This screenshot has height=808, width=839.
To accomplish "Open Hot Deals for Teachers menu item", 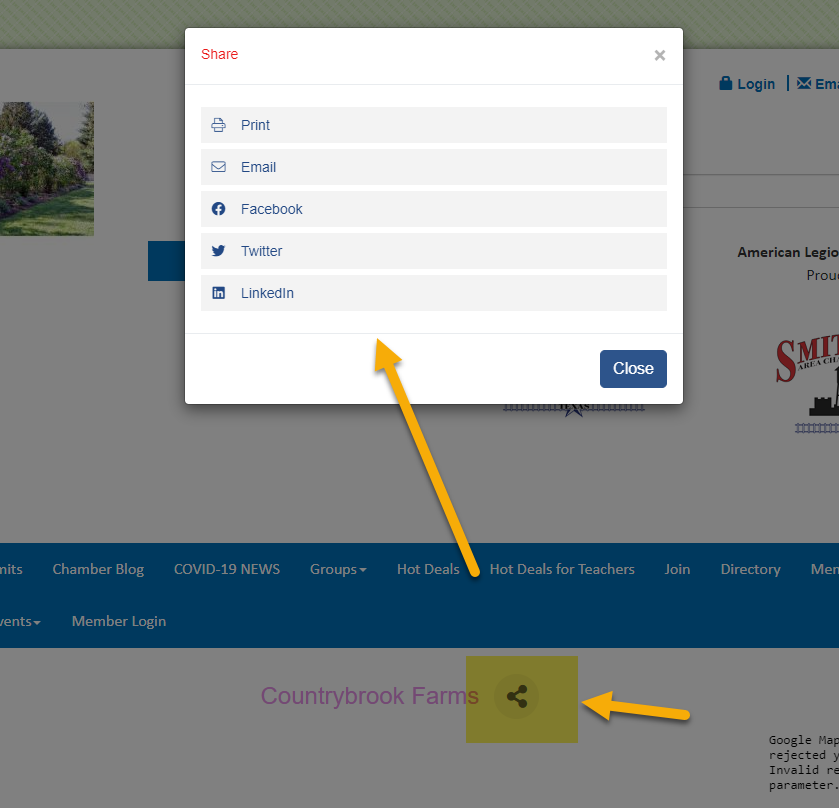I will pyautogui.click(x=562, y=569).
